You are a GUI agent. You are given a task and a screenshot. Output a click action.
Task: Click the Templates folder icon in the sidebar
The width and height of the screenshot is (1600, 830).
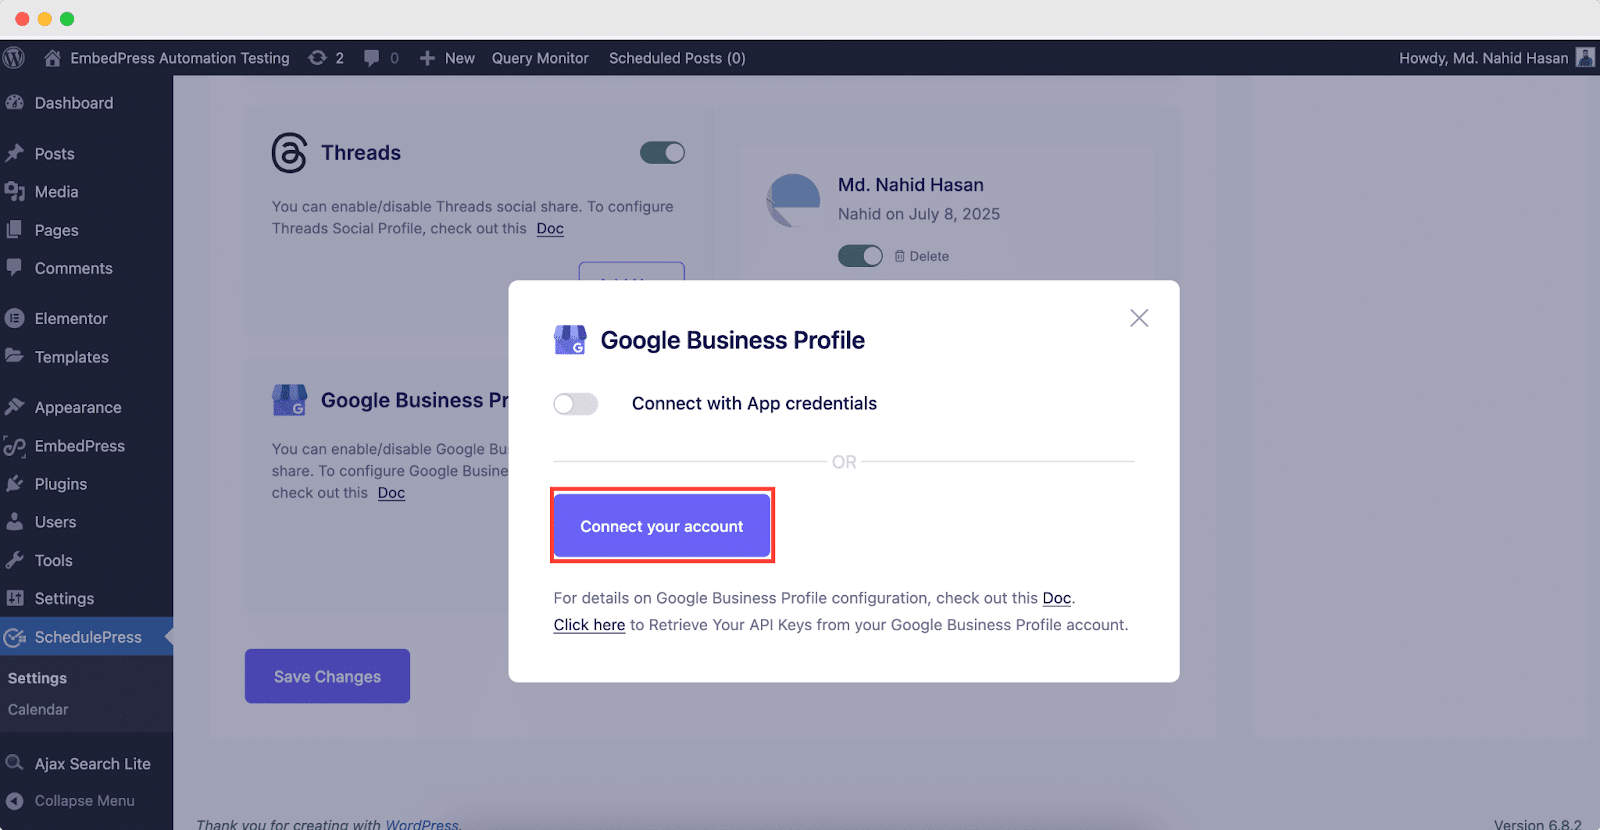coord(15,356)
